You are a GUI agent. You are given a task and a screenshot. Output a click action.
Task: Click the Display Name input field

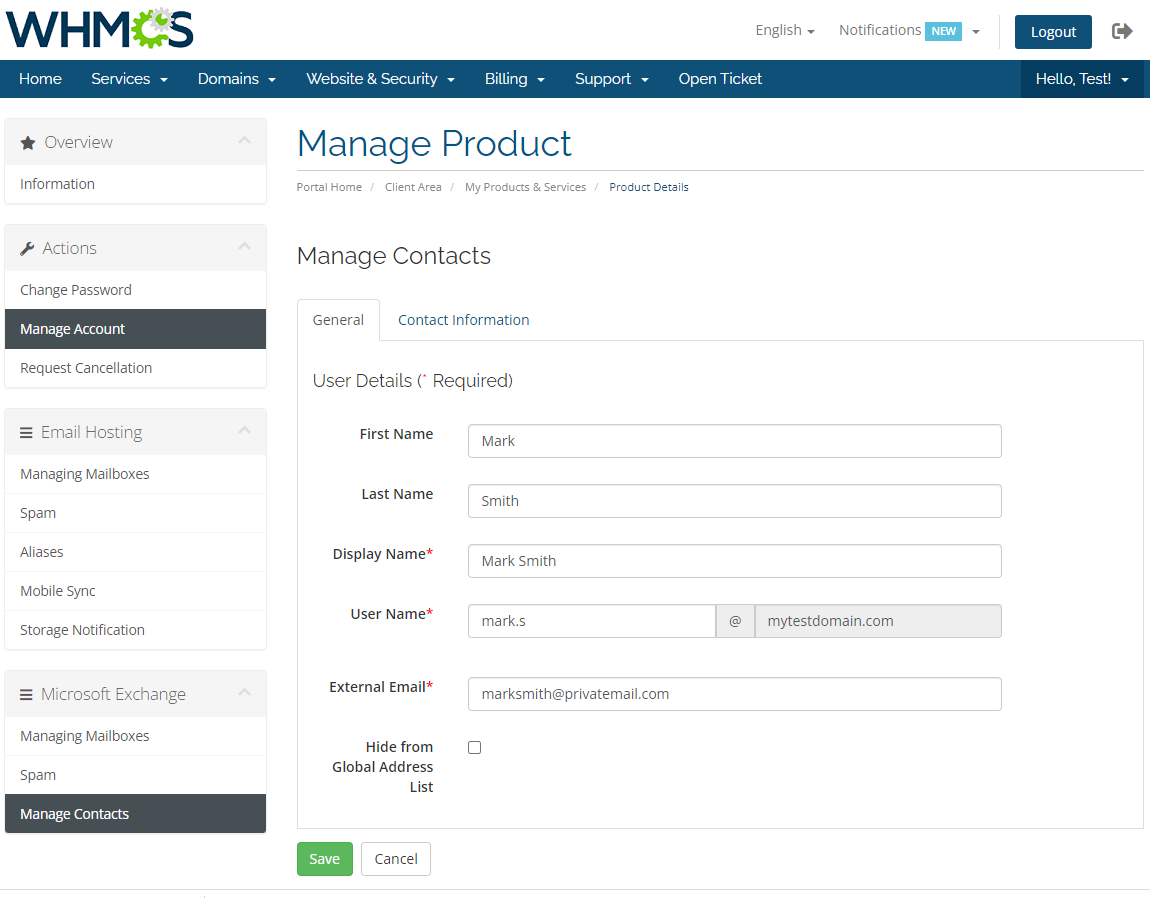point(735,561)
